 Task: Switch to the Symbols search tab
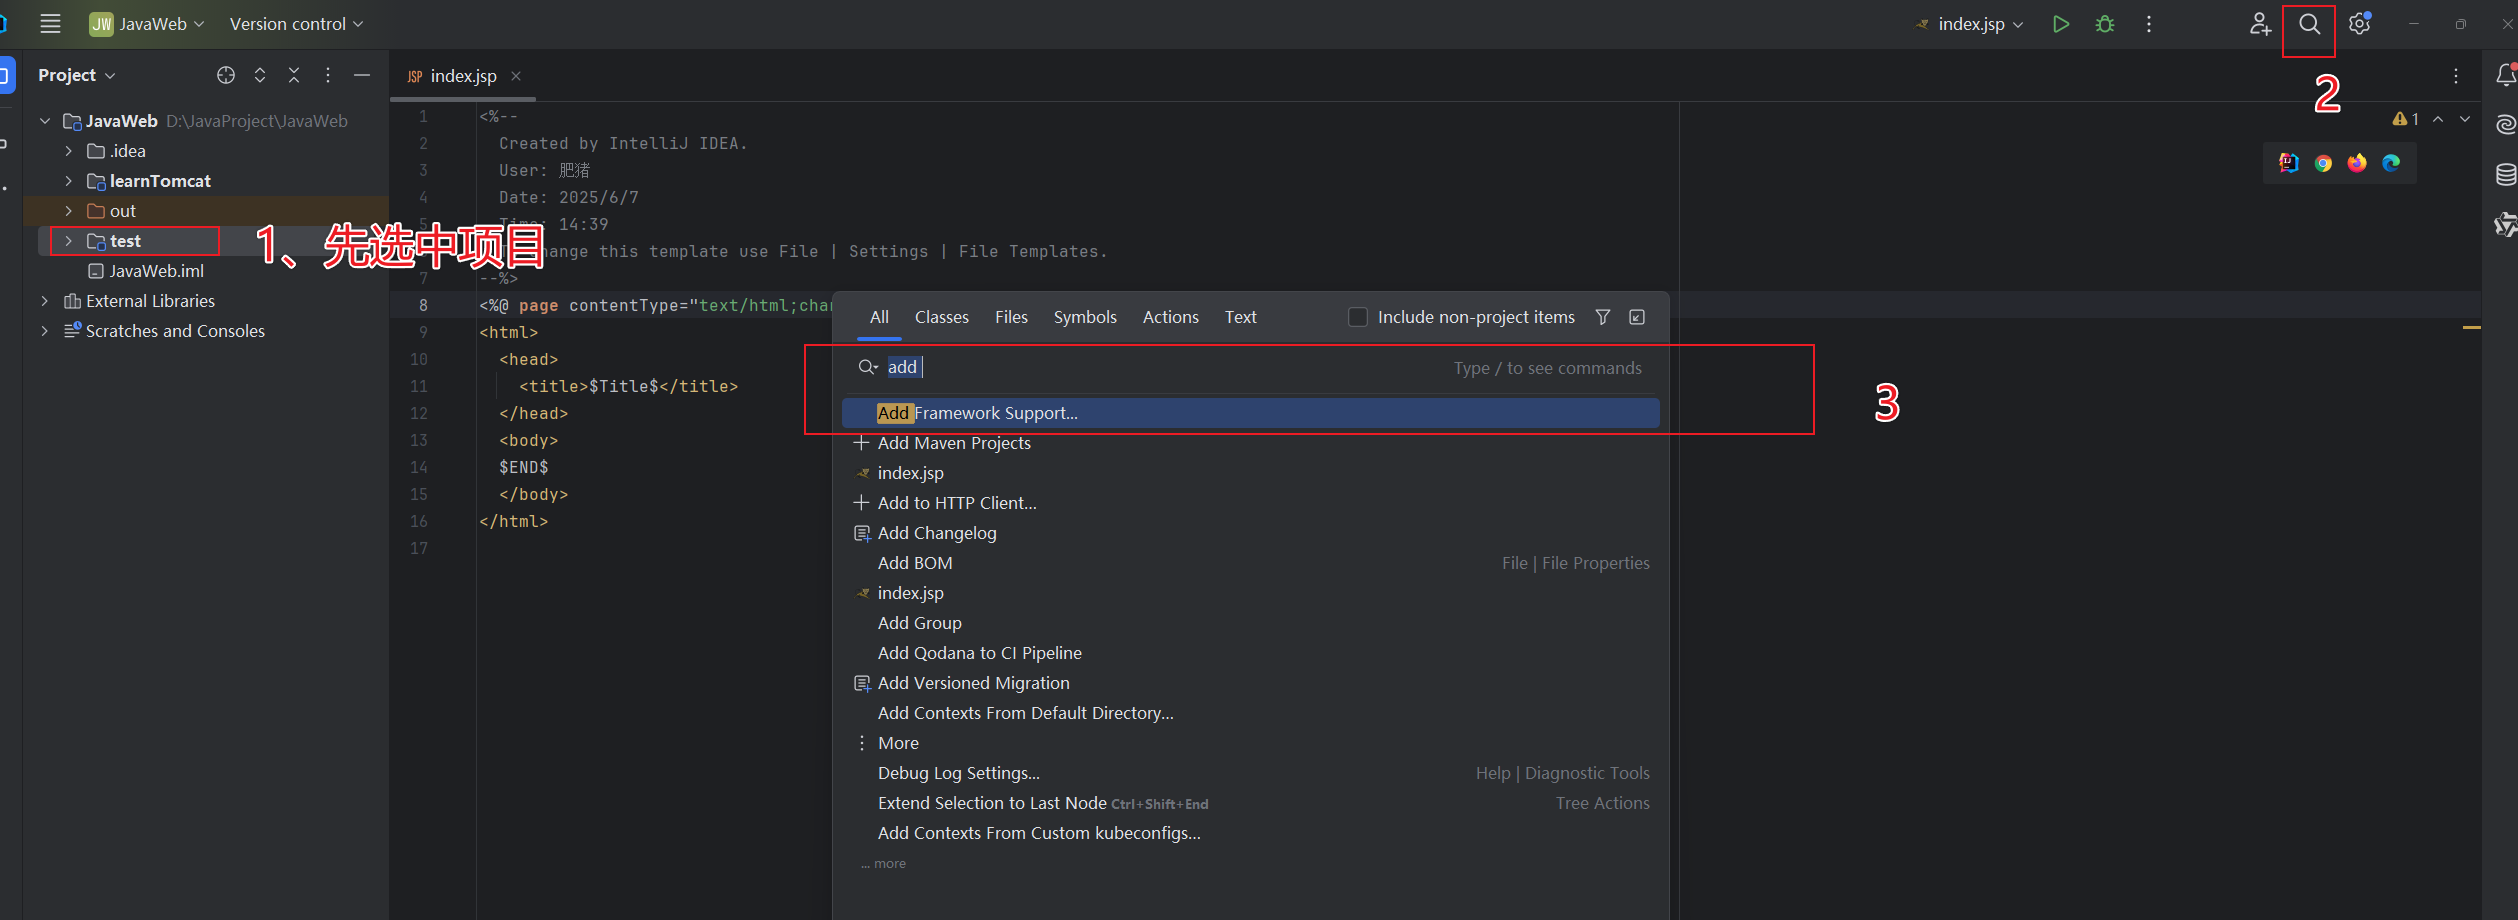1085,317
